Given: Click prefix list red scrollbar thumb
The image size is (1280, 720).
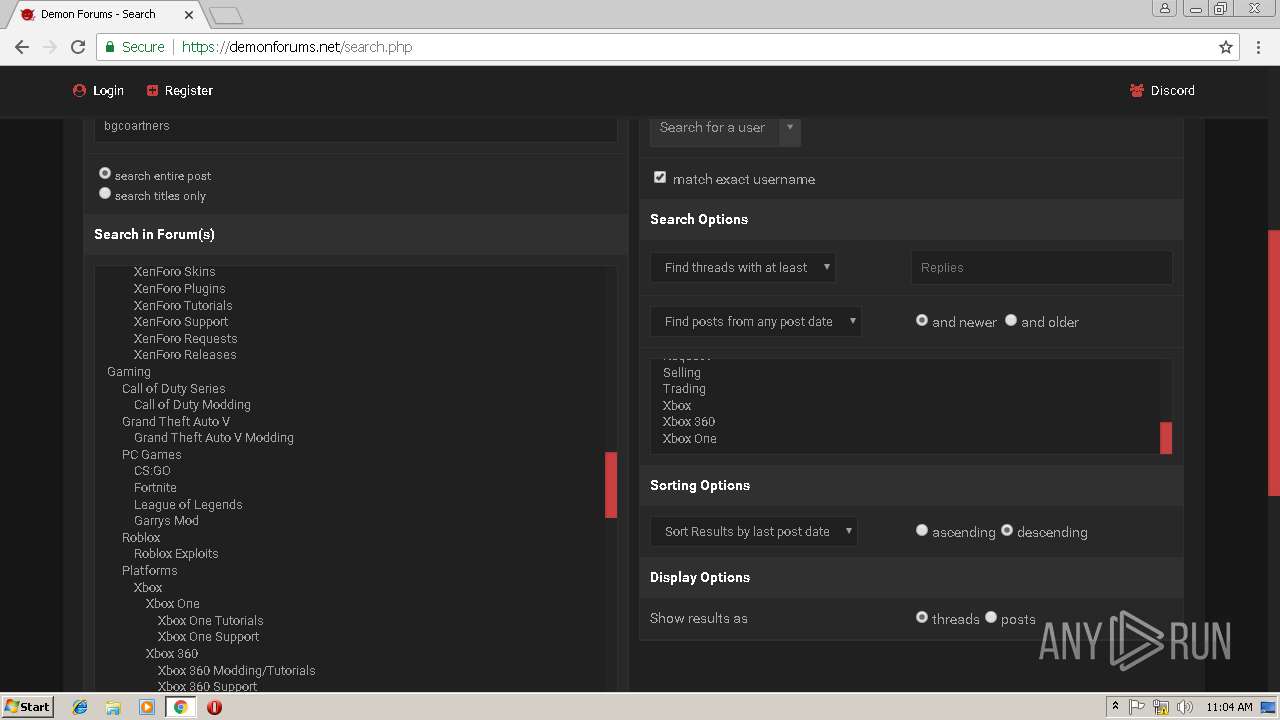Looking at the screenshot, I should coord(1166,438).
